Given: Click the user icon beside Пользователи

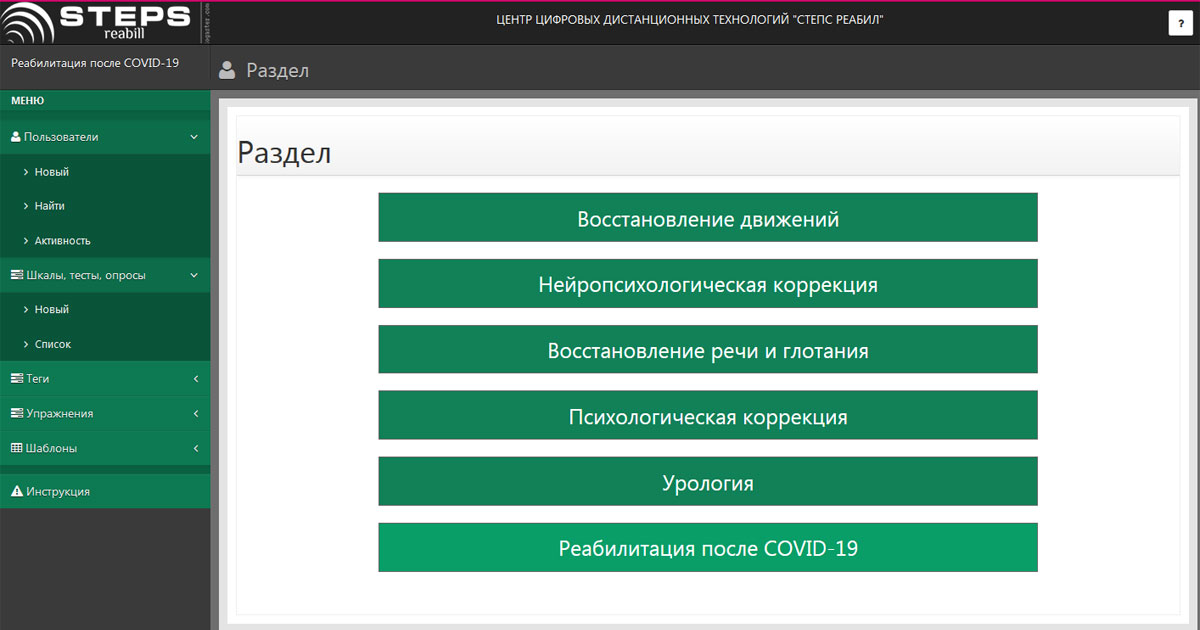Looking at the screenshot, I should (x=16, y=137).
